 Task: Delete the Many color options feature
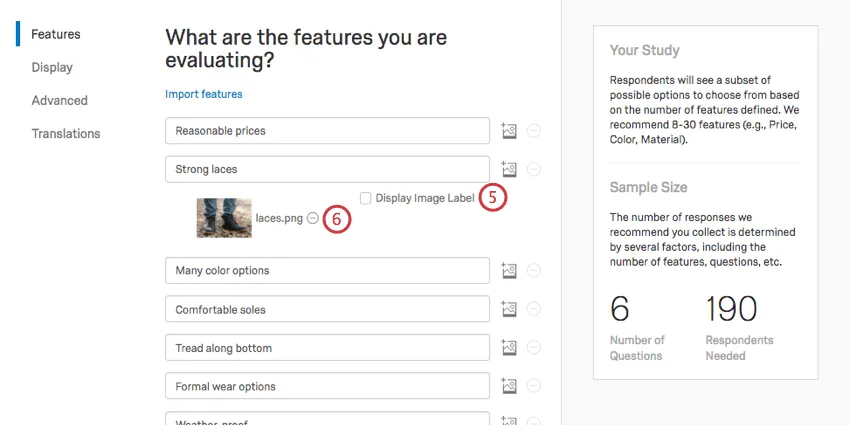534,270
